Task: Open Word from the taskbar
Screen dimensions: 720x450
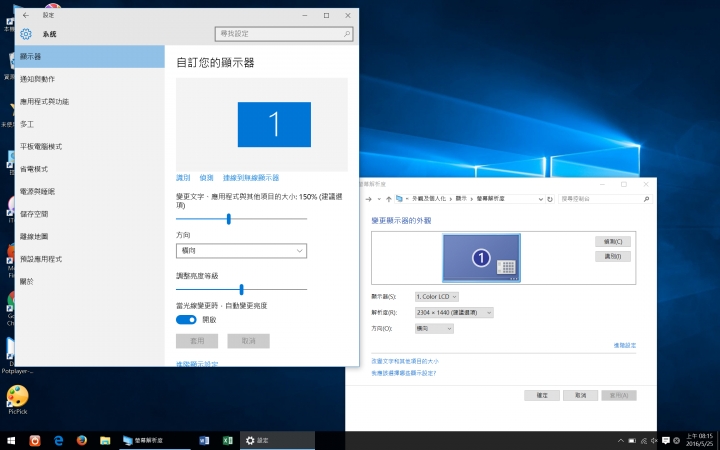Action: pos(204,441)
